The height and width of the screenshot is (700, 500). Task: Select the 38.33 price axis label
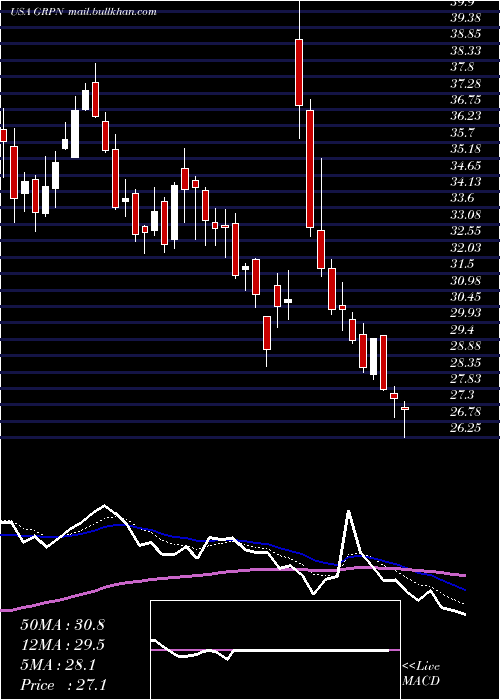466,51
